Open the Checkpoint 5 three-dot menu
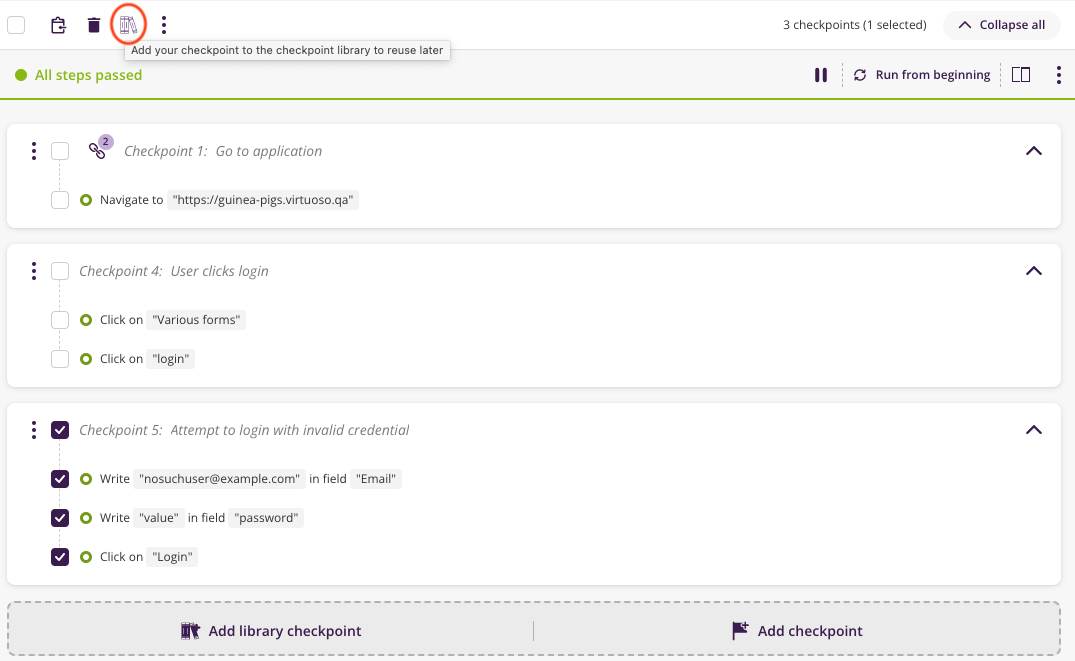 [34, 430]
